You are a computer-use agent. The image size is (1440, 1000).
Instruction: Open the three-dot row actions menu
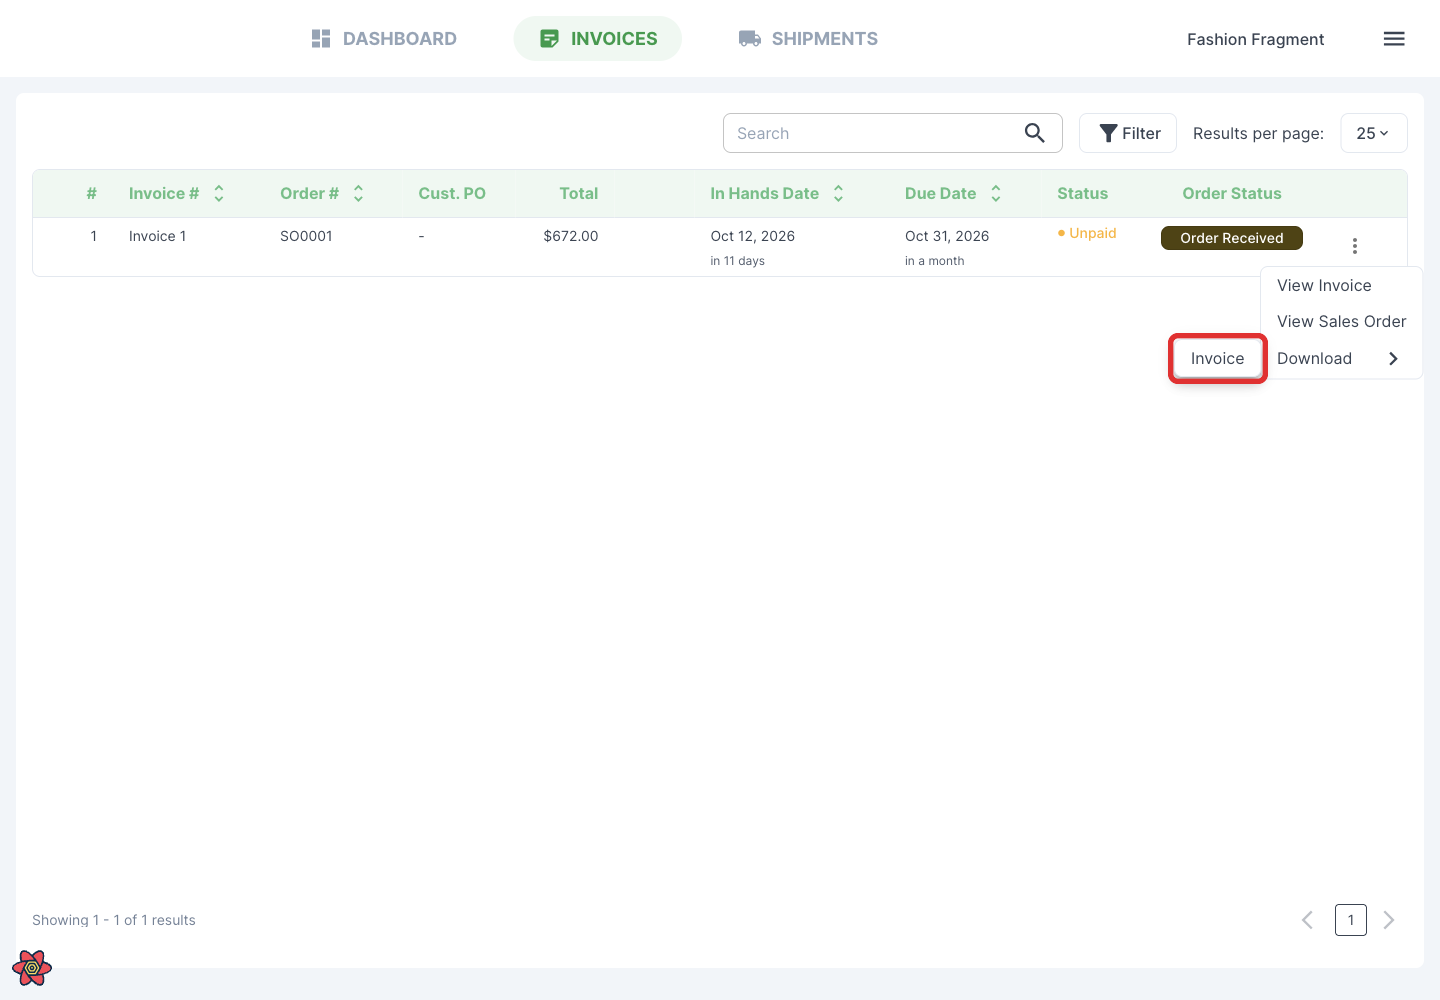tap(1355, 246)
